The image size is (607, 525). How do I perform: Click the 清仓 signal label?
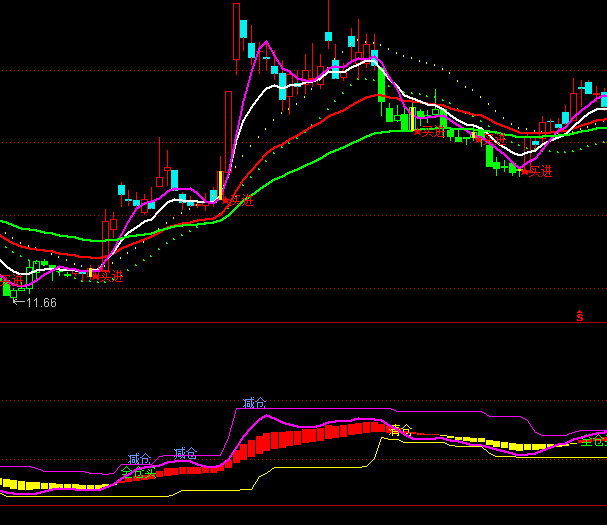pyautogui.click(x=400, y=430)
